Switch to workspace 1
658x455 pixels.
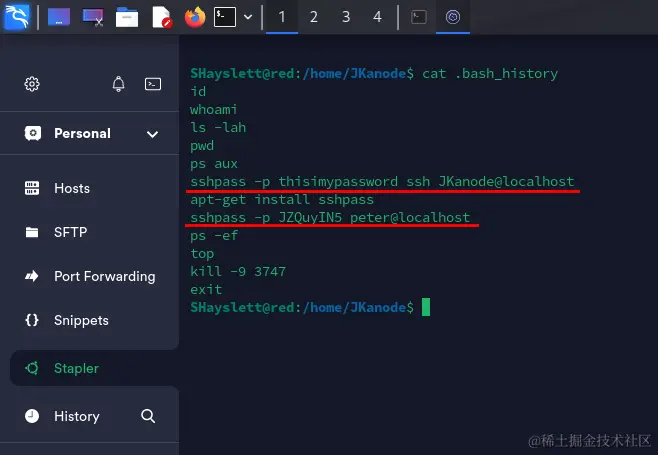tap(282, 17)
